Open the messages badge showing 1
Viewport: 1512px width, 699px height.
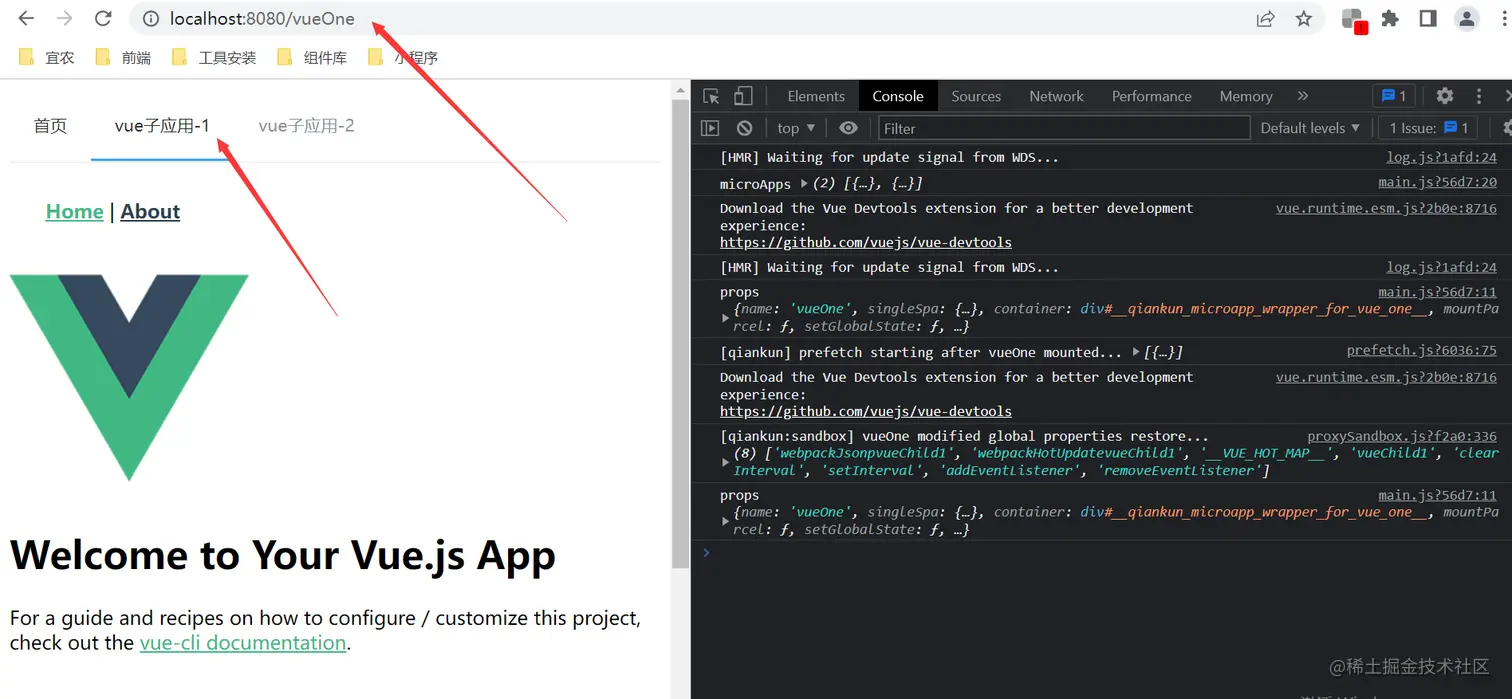coord(1393,96)
